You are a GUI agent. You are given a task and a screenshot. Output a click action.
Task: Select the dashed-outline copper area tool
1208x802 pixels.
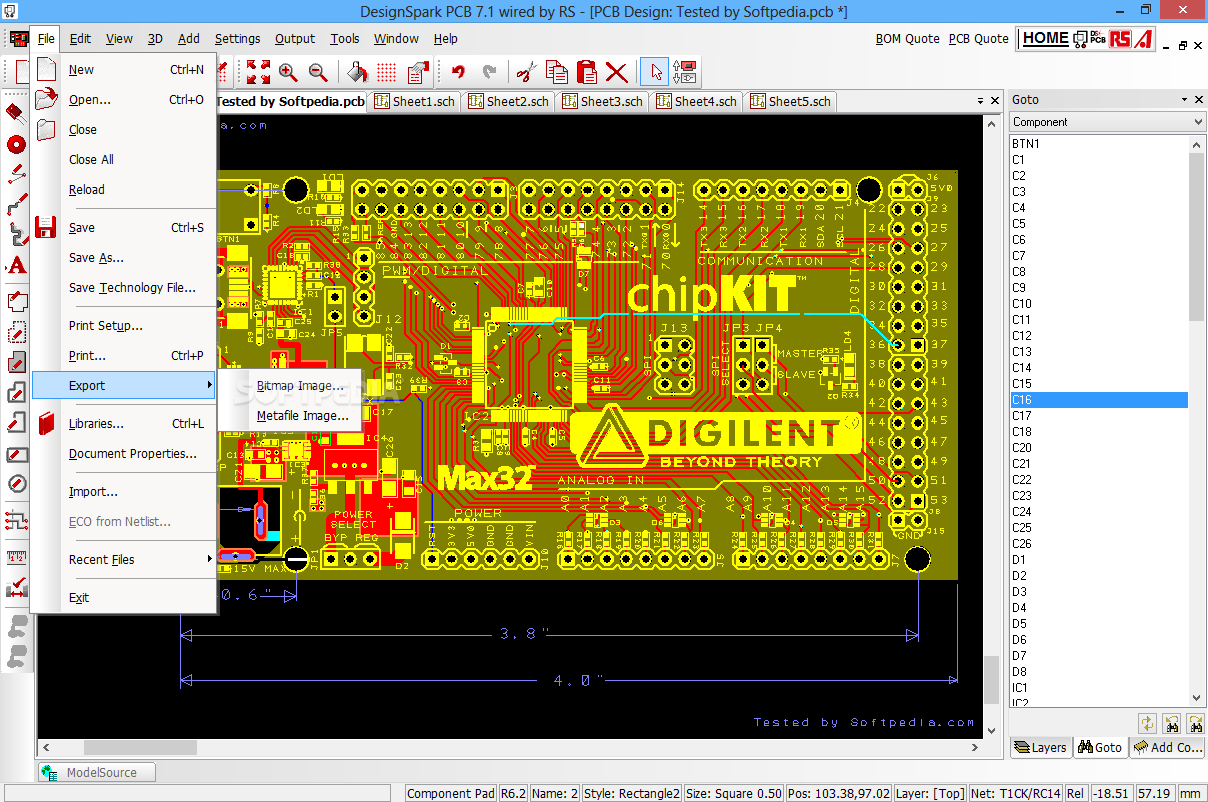[16, 331]
